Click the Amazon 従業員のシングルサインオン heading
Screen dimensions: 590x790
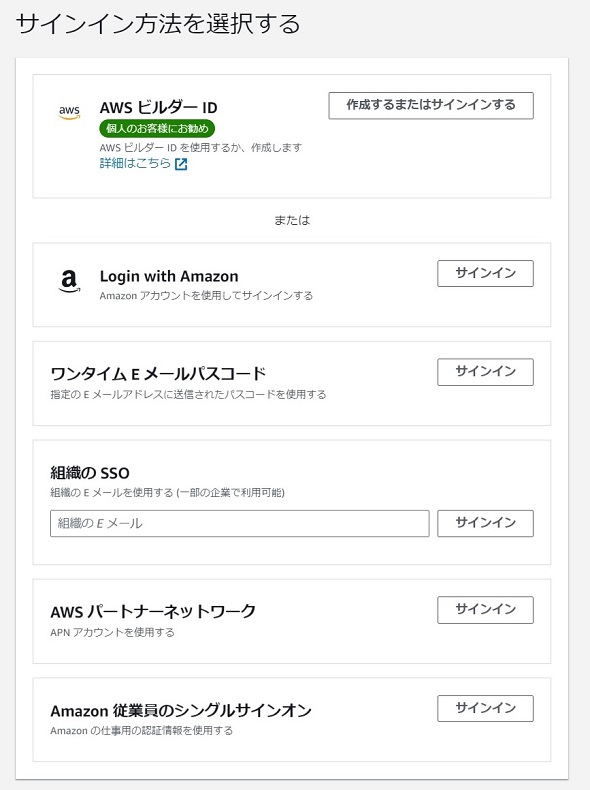tap(181, 710)
